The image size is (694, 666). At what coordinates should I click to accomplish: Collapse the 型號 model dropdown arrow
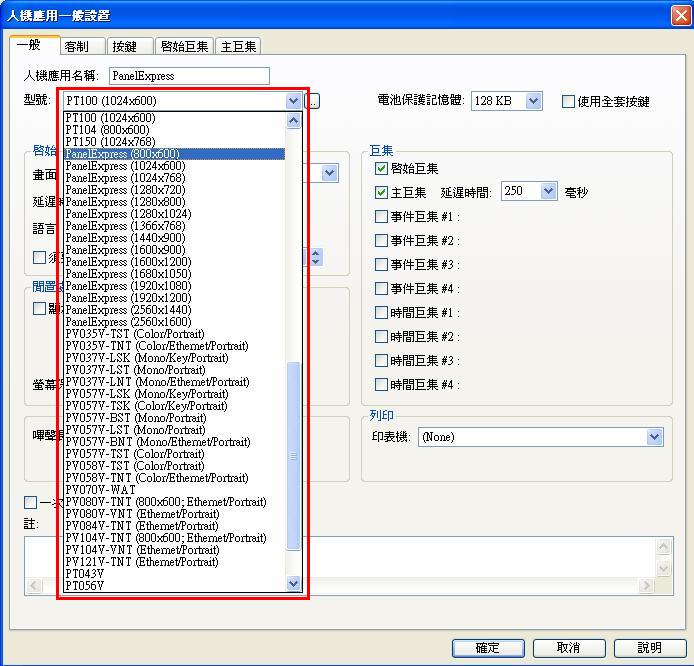(293, 101)
